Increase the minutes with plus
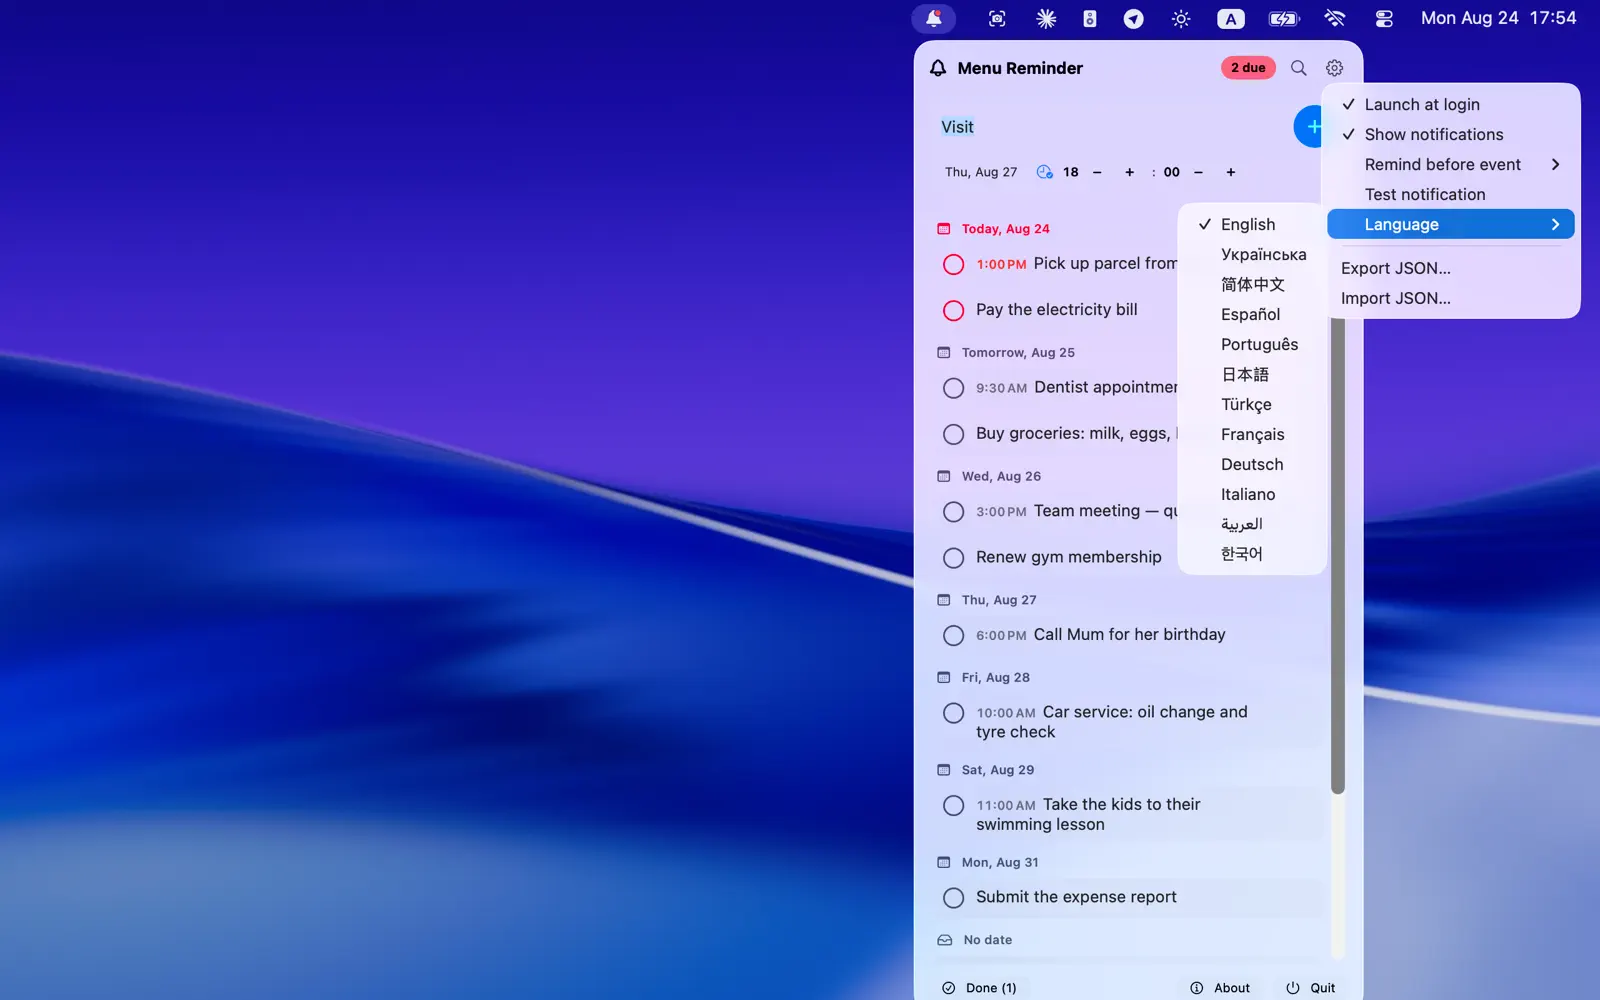This screenshot has height=1000, width=1600. click(1231, 172)
